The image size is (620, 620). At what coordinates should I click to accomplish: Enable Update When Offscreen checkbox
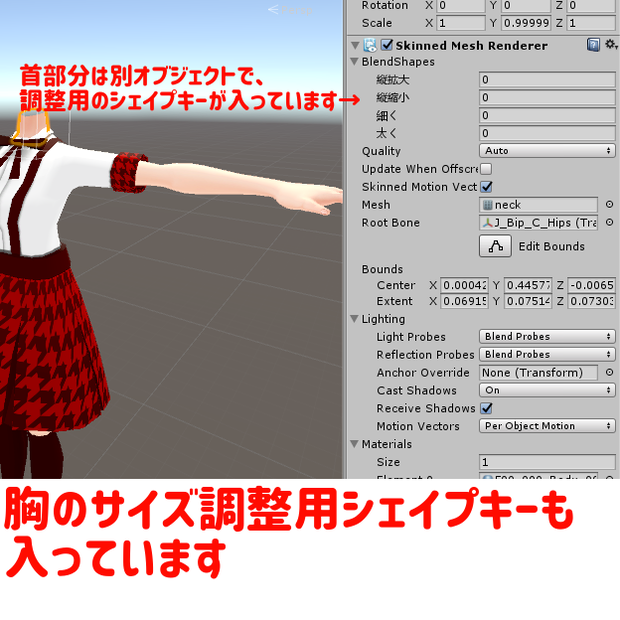[x=486, y=169]
